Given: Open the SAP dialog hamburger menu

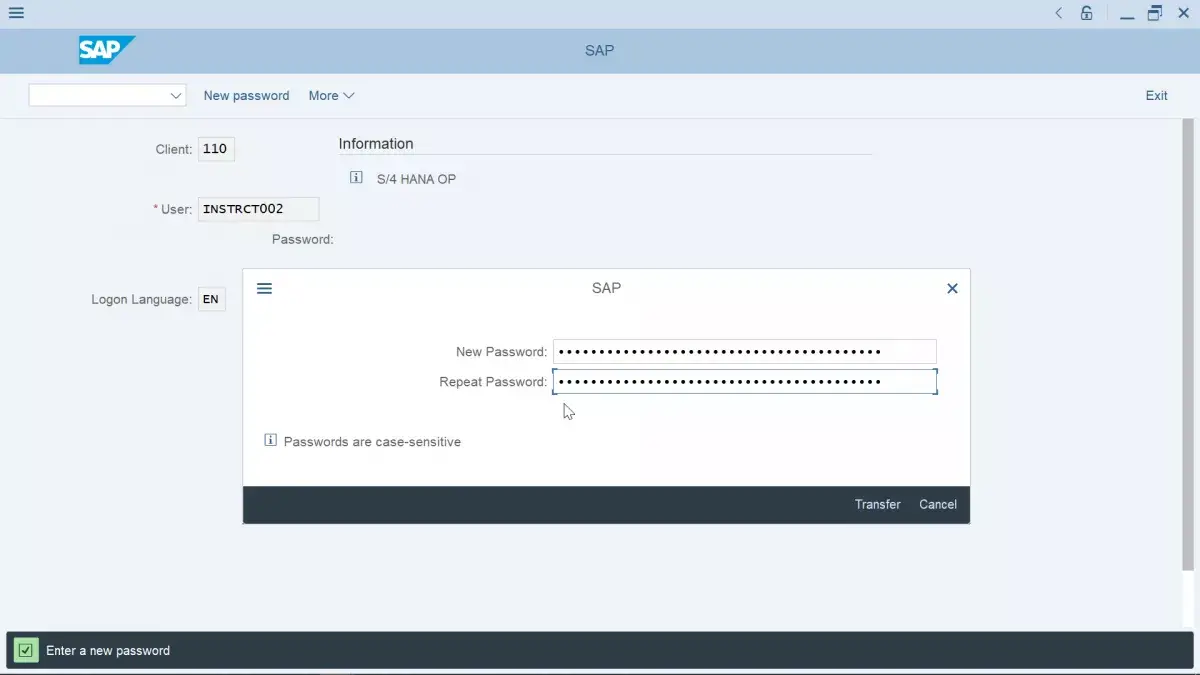Looking at the screenshot, I should [x=264, y=288].
